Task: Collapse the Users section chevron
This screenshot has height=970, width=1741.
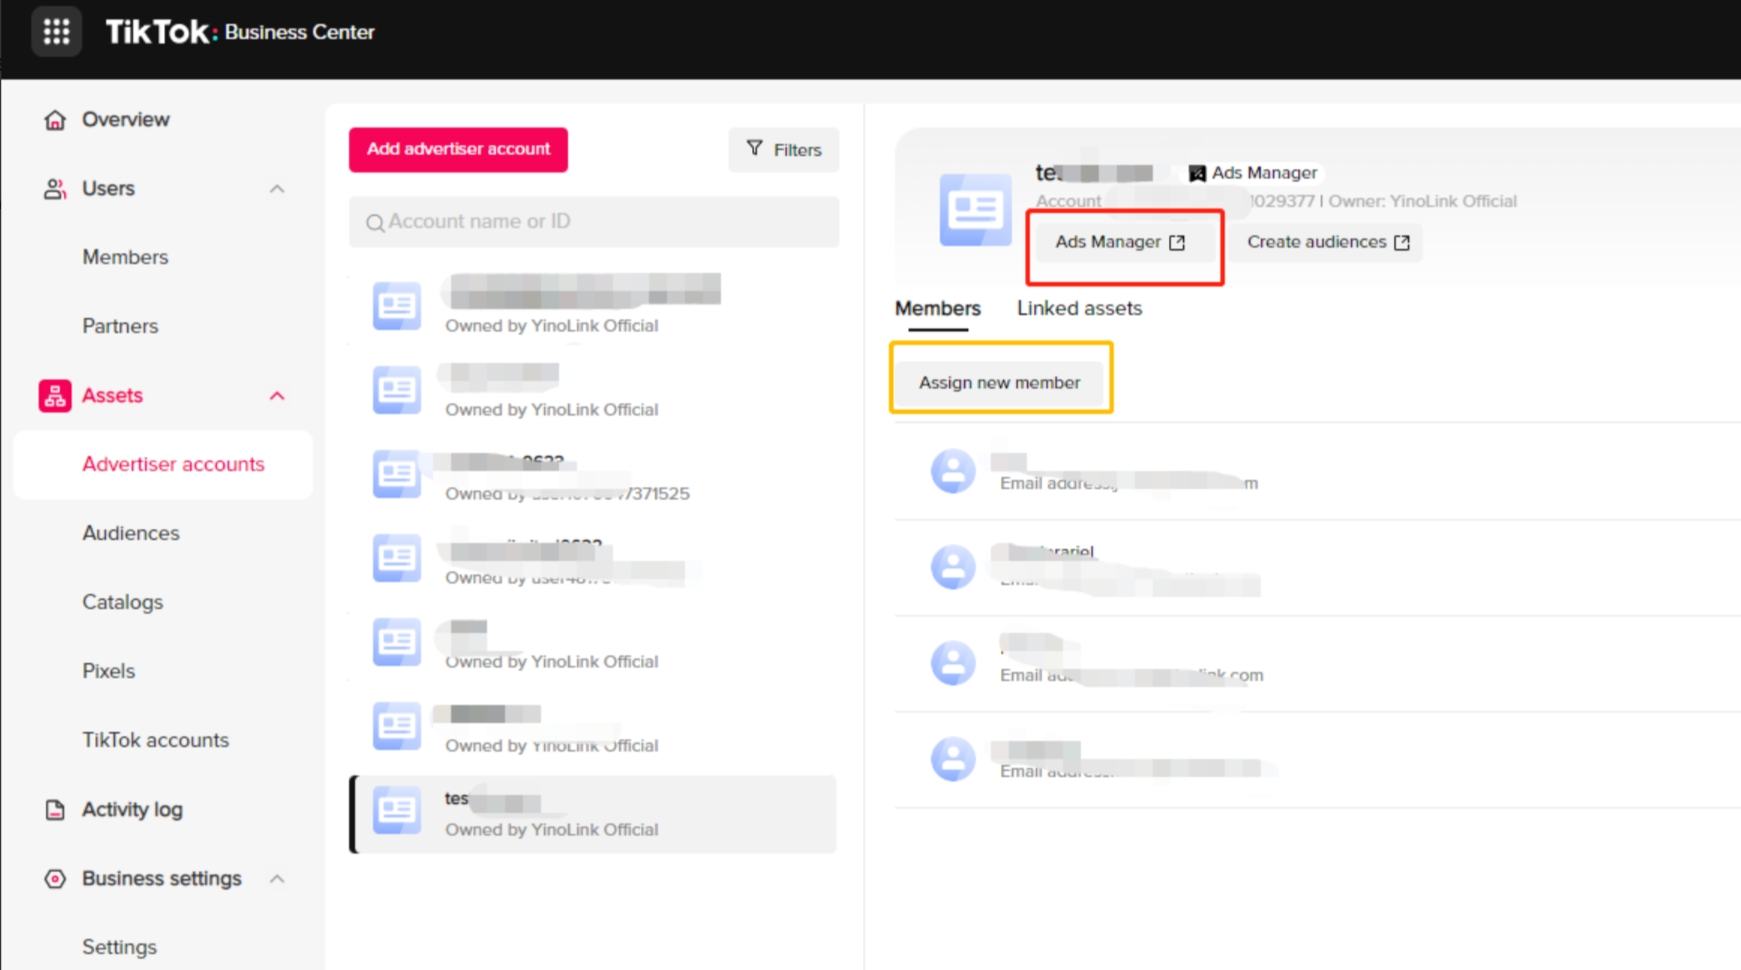Action: click(x=277, y=189)
